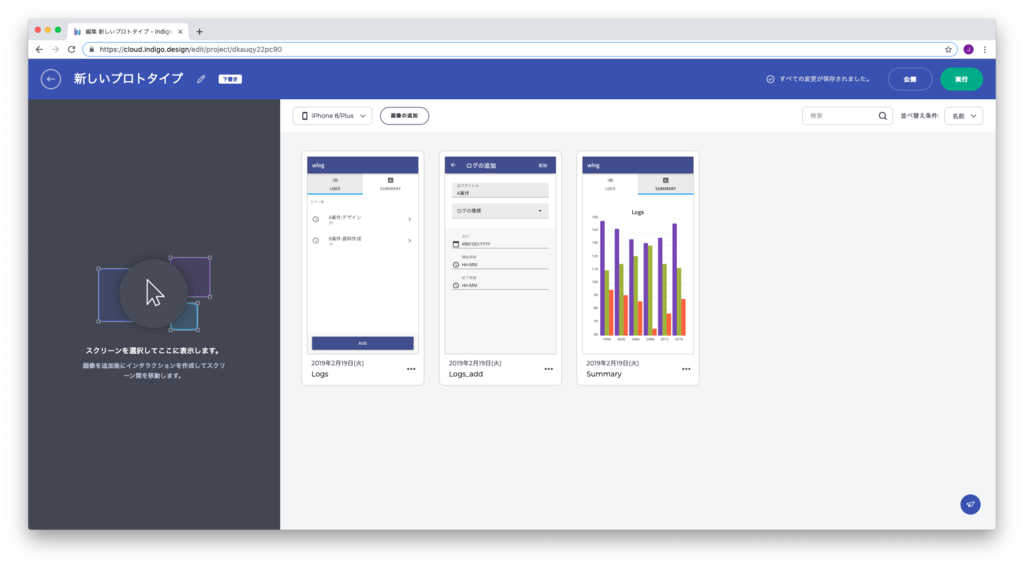Open more options for Summary card
The height and width of the screenshot is (567, 1024).
[686, 369]
